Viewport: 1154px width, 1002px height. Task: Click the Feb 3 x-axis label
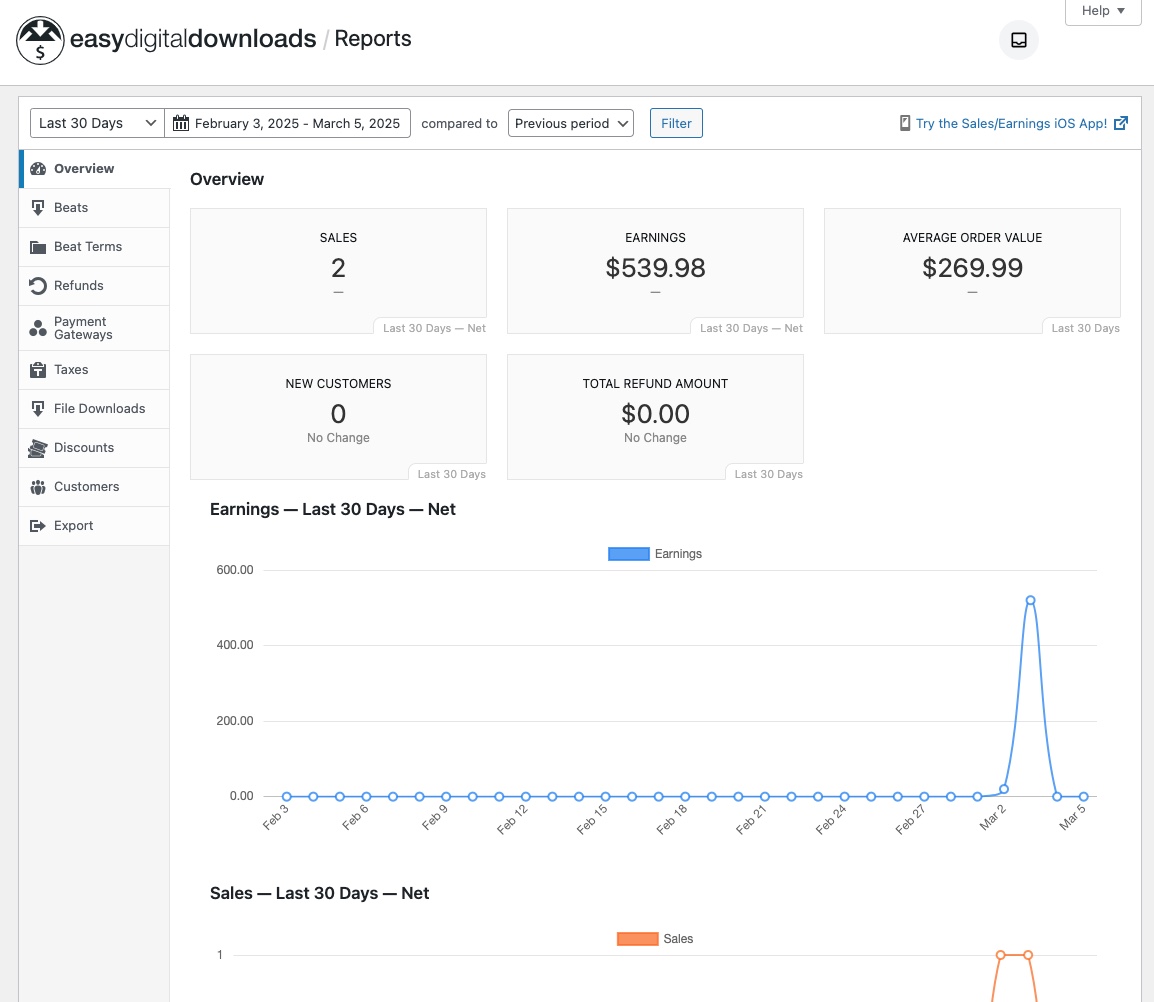point(276,817)
